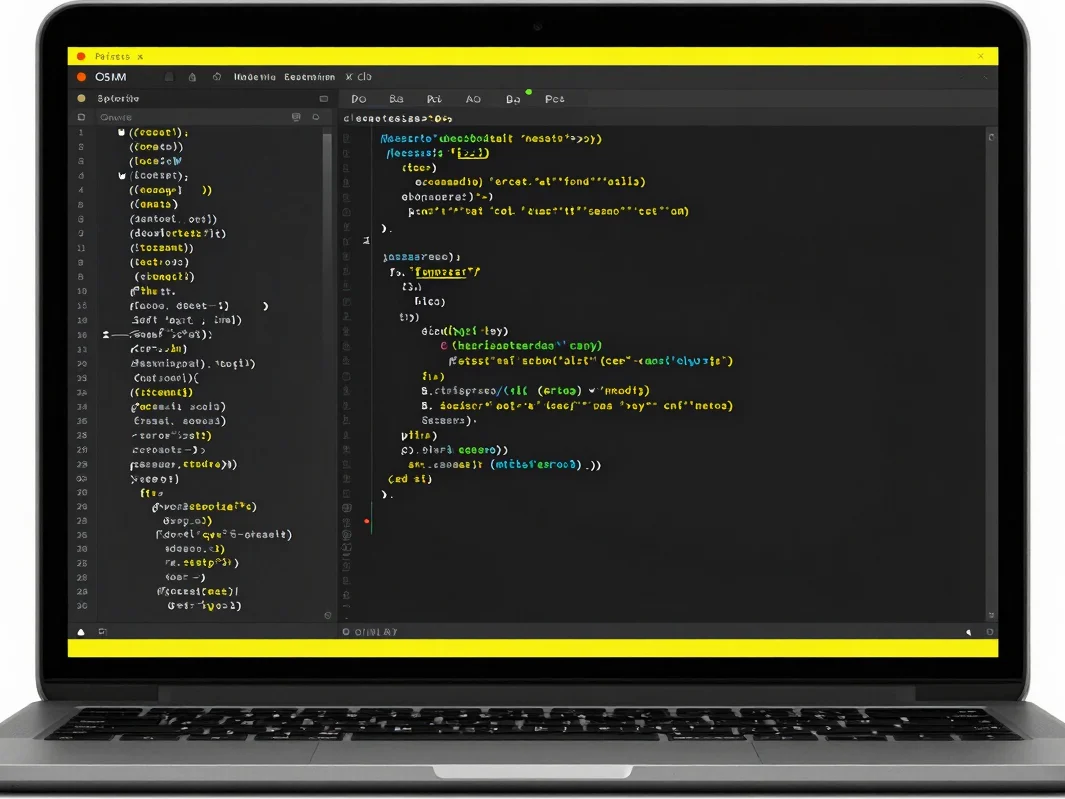Select the "AO" editor tab
This screenshot has height=799, width=1065.
pos(473,99)
